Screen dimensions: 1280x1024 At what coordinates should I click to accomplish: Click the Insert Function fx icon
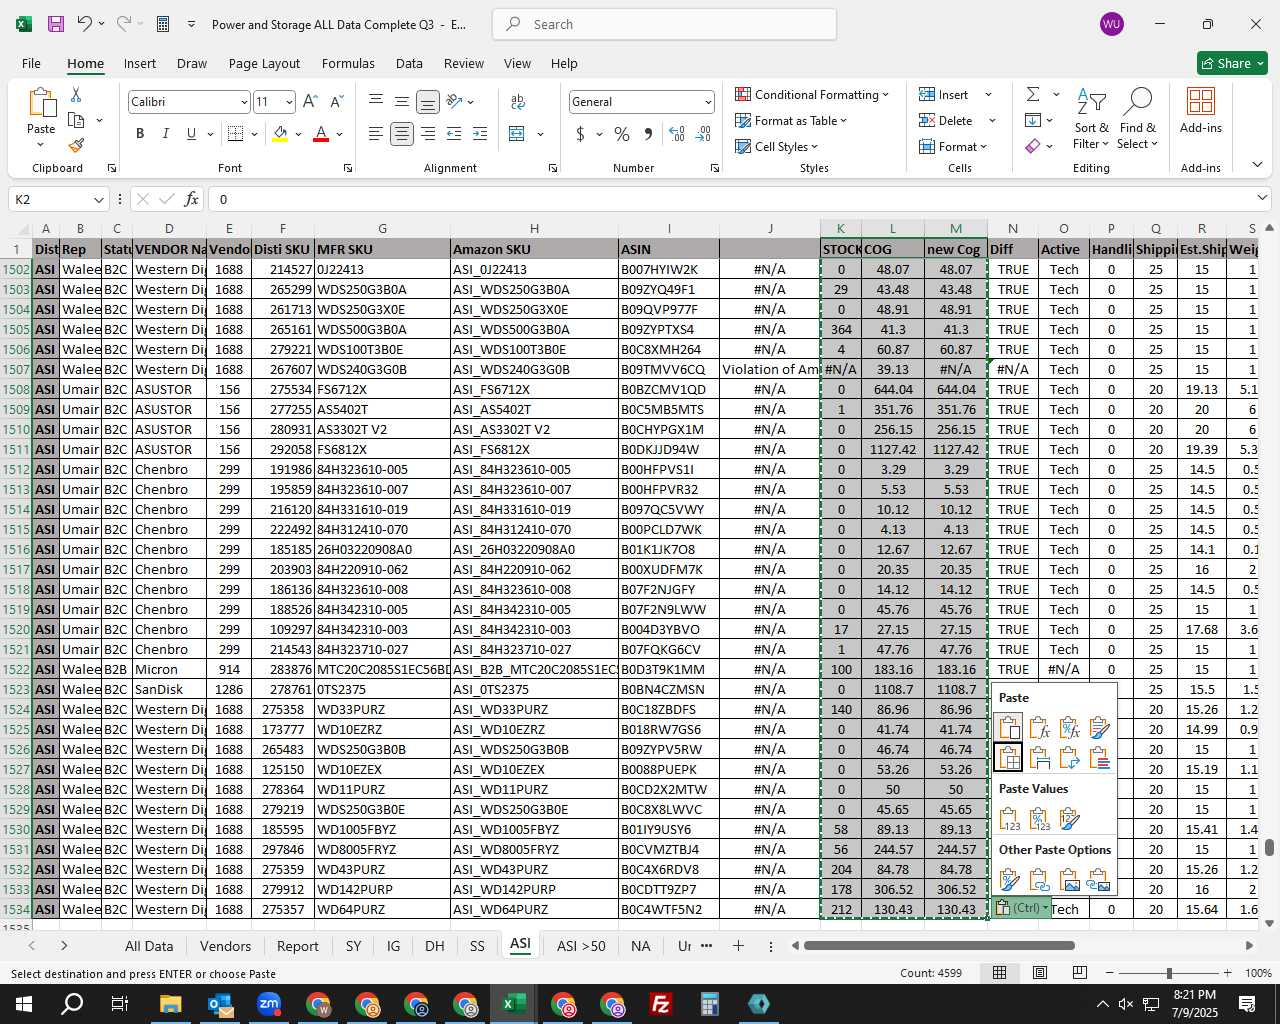click(x=192, y=199)
